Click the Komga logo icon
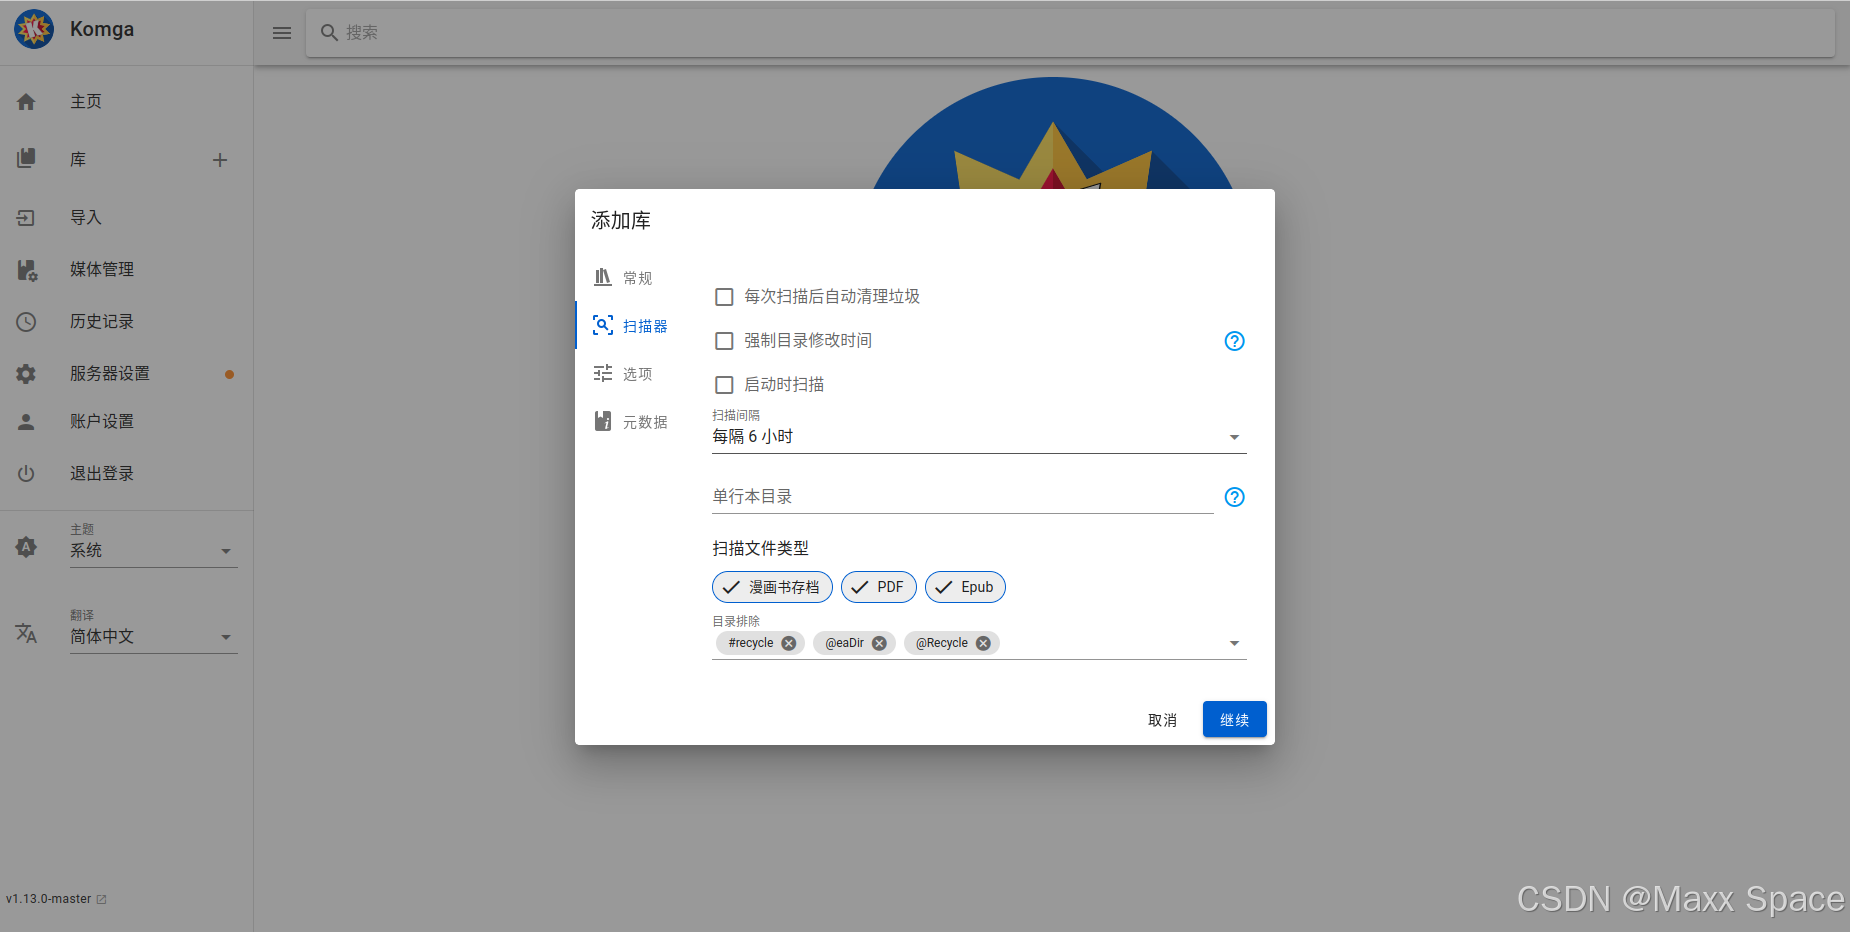This screenshot has width=1850, height=932. click(x=34, y=30)
